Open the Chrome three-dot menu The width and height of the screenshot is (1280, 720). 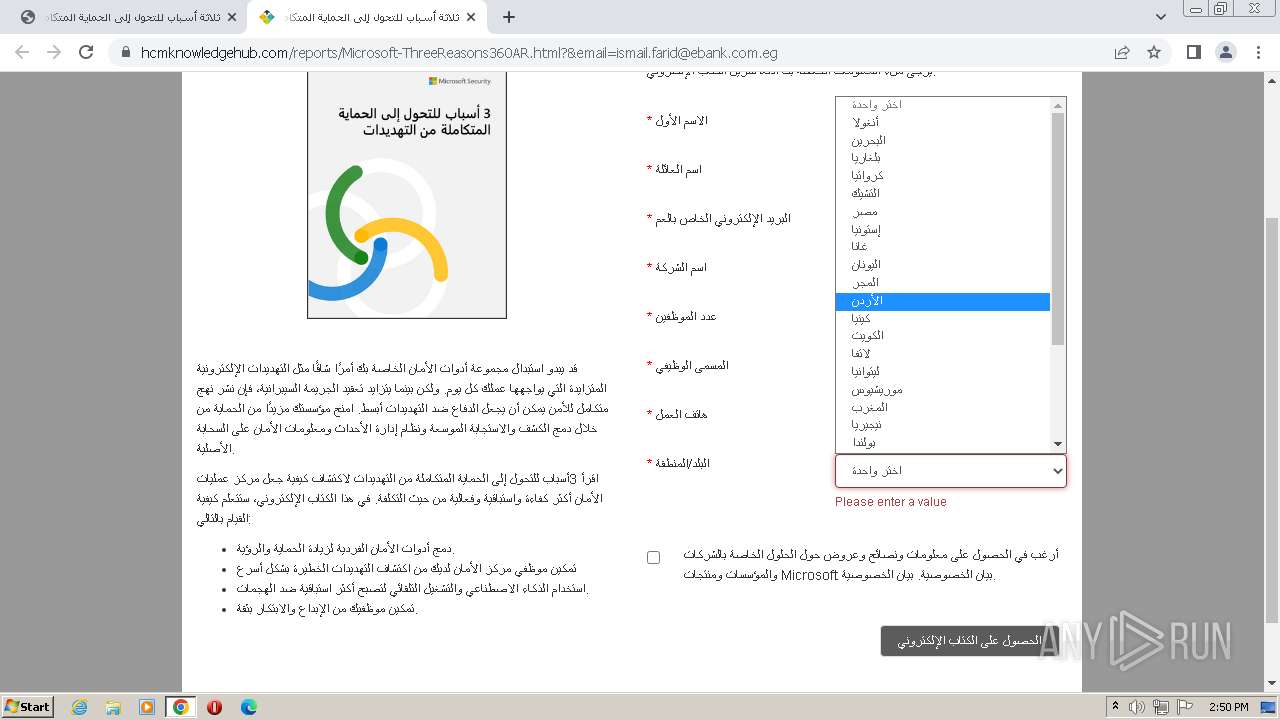tap(1256, 52)
